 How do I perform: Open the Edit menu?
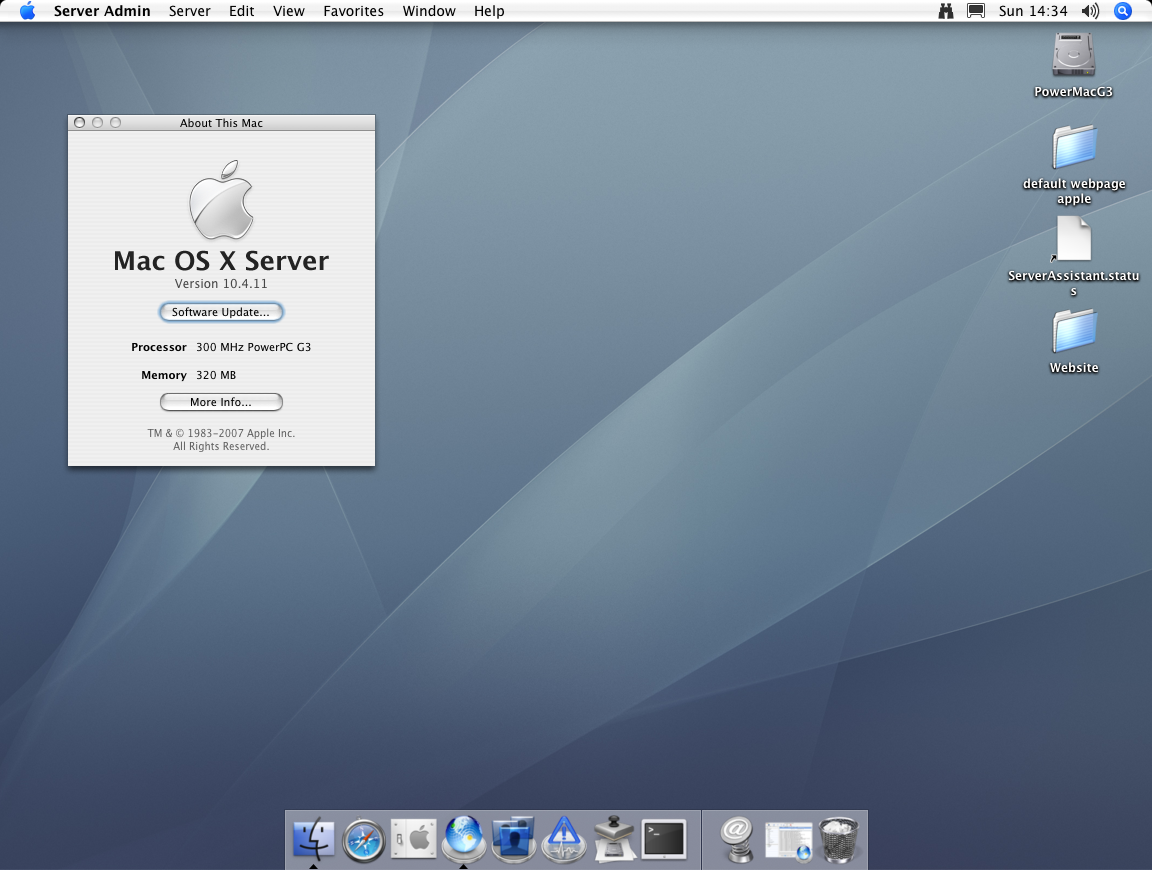[242, 11]
